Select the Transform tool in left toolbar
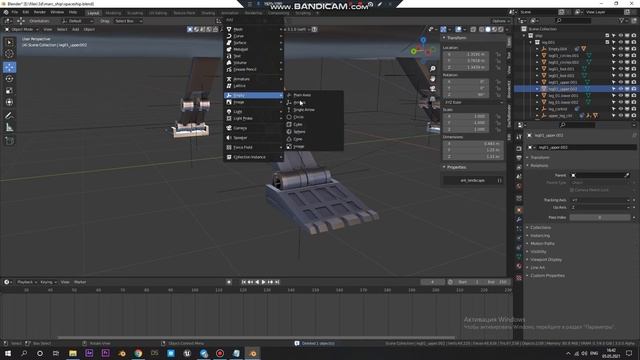The height and width of the screenshot is (360, 640). (9, 102)
